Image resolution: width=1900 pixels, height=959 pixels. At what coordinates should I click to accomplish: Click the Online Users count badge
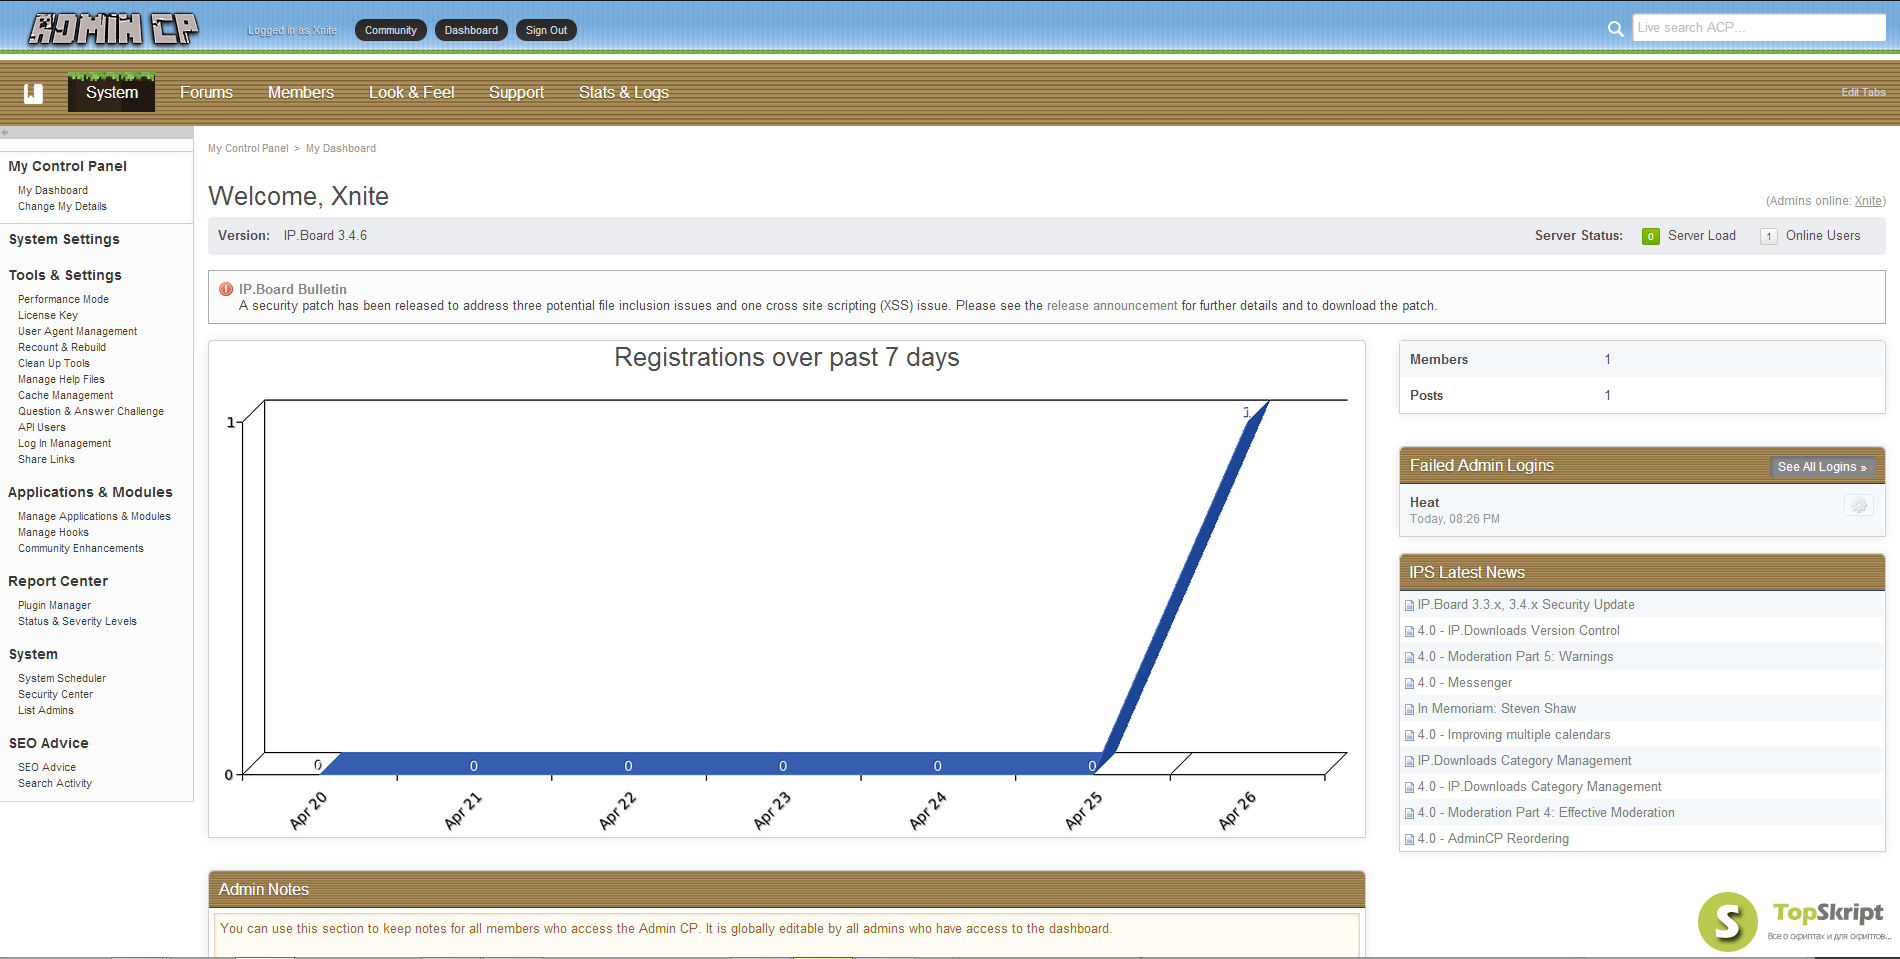point(1769,236)
